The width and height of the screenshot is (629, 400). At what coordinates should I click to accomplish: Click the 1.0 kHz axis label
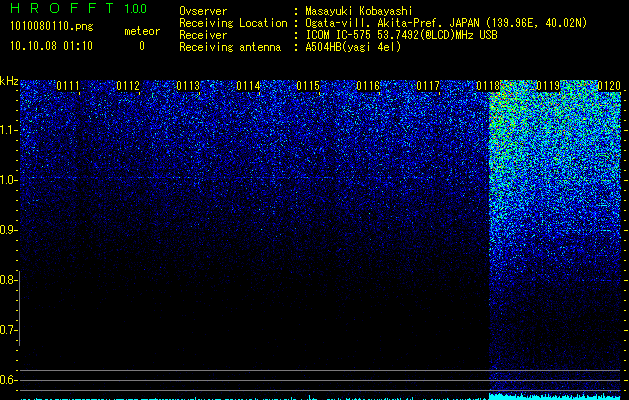tap(8, 180)
